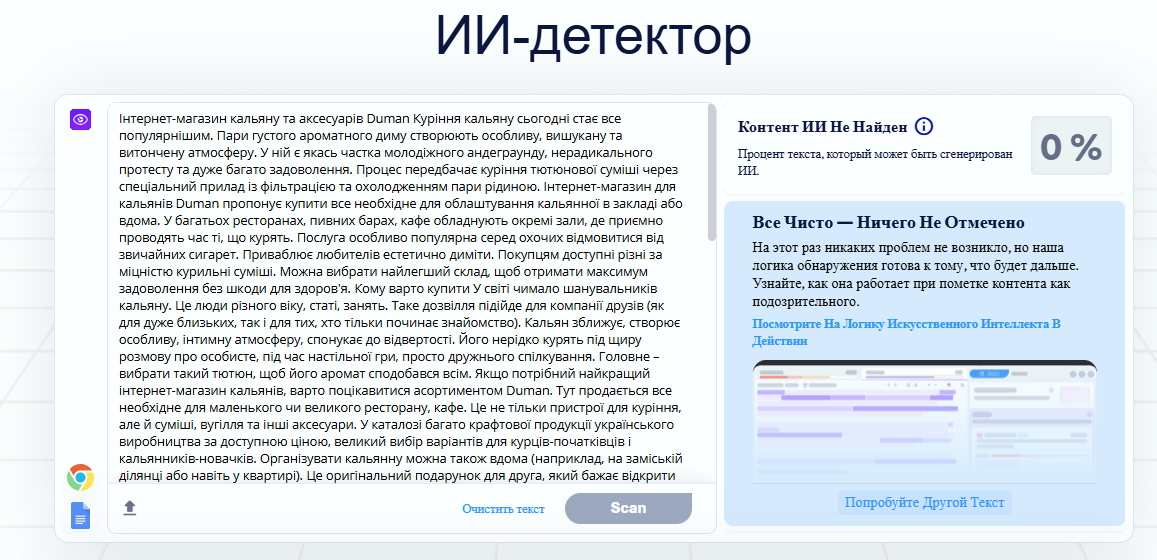Click the Scan button
The image size is (1157, 560).
(629, 508)
